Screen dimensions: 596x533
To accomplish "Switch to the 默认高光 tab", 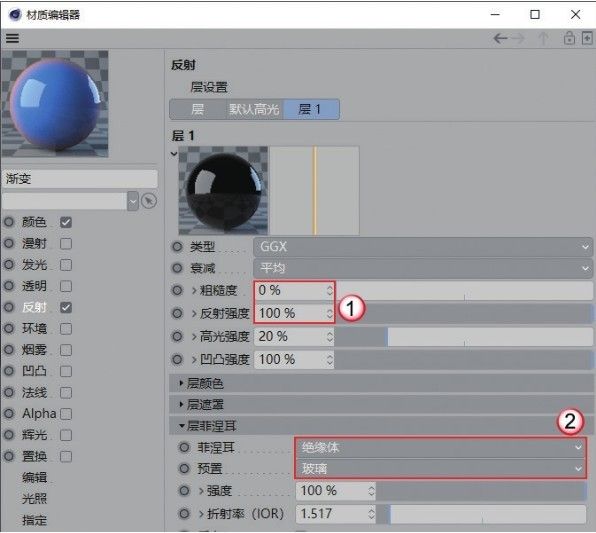I will (x=254, y=109).
